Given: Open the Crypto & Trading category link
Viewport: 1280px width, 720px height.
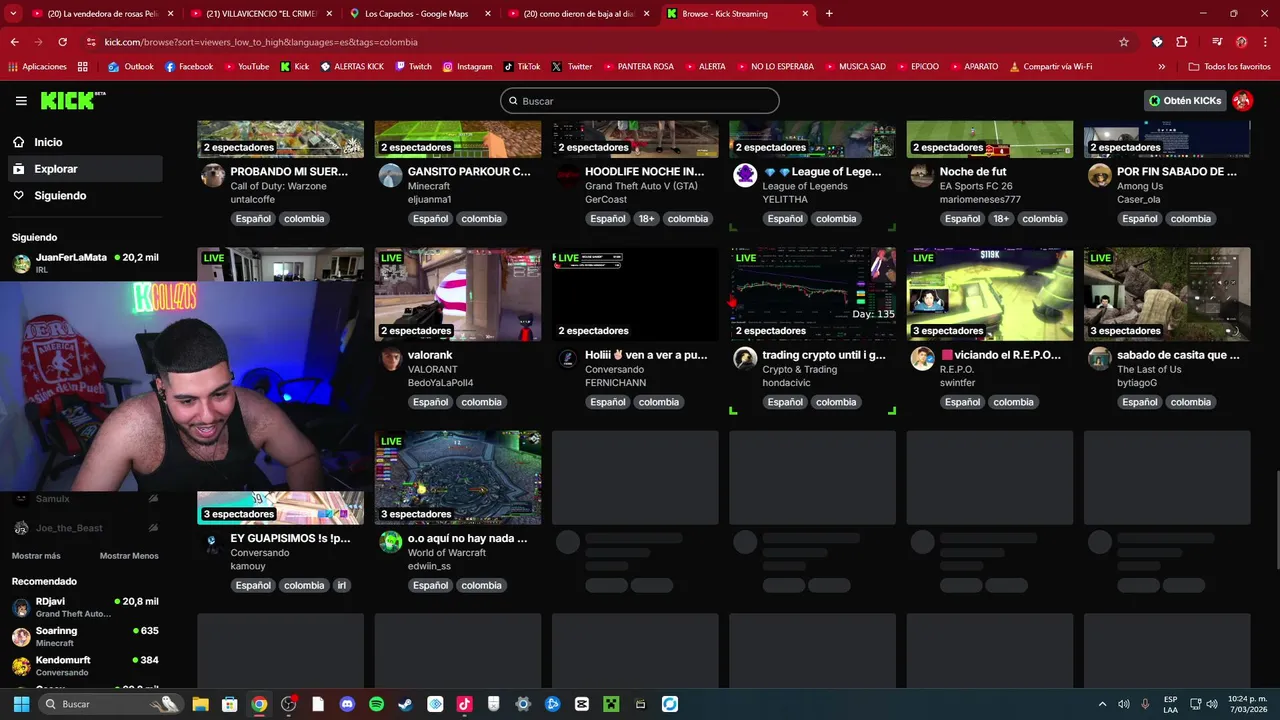Looking at the screenshot, I should tap(799, 369).
